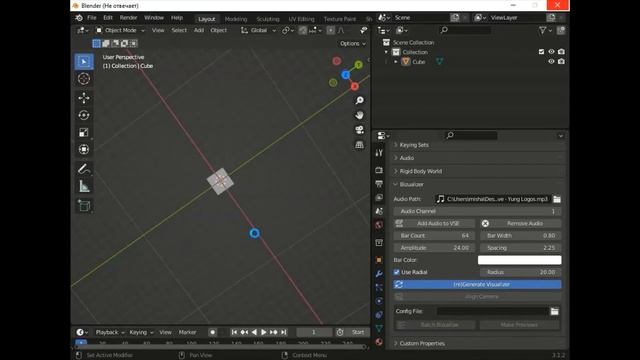The width and height of the screenshot is (640, 360).
Task: Open the Material properties tab
Action: click(x=379, y=342)
